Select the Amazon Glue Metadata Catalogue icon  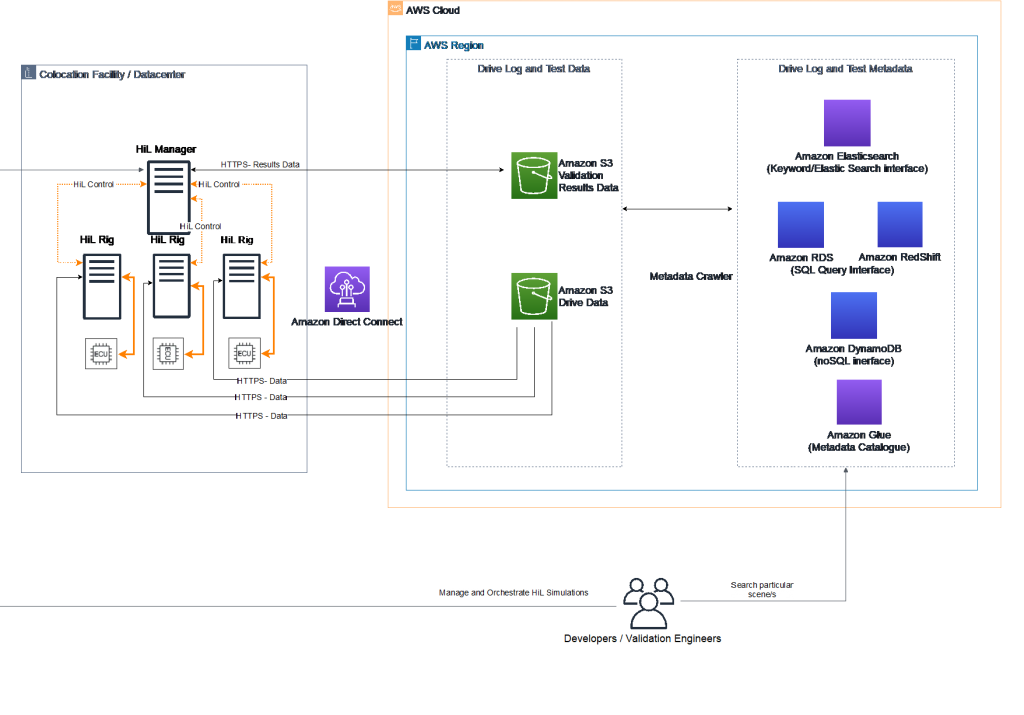857,403
